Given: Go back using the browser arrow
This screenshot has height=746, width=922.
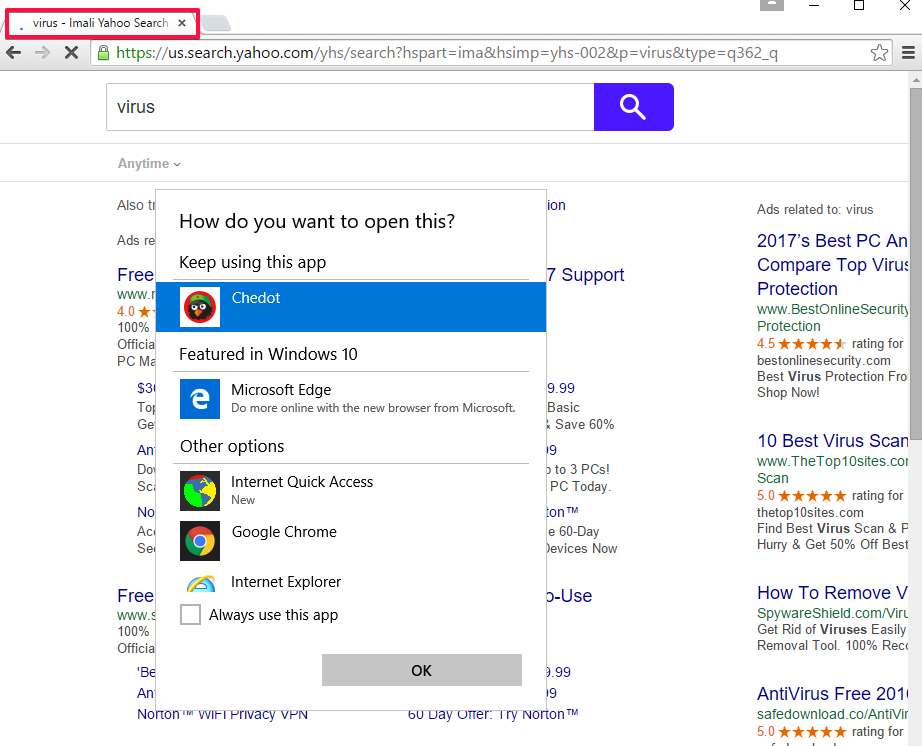Looking at the screenshot, I should [14, 53].
